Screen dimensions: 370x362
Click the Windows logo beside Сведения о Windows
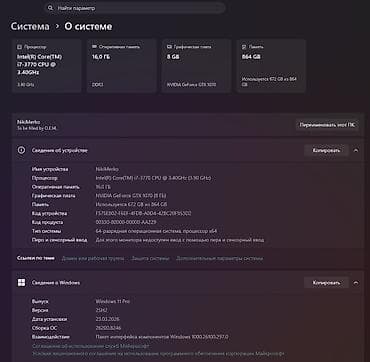click(21, 283)
